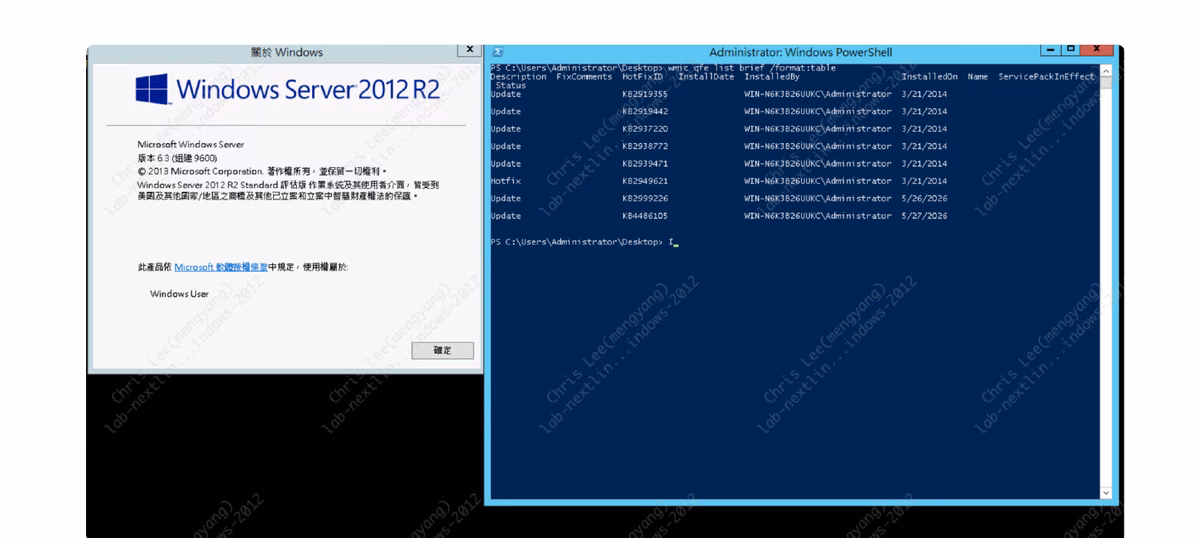The image size is (1200, 538).
Task: Click the Hotfix description entry
Action: coord(506,181)
